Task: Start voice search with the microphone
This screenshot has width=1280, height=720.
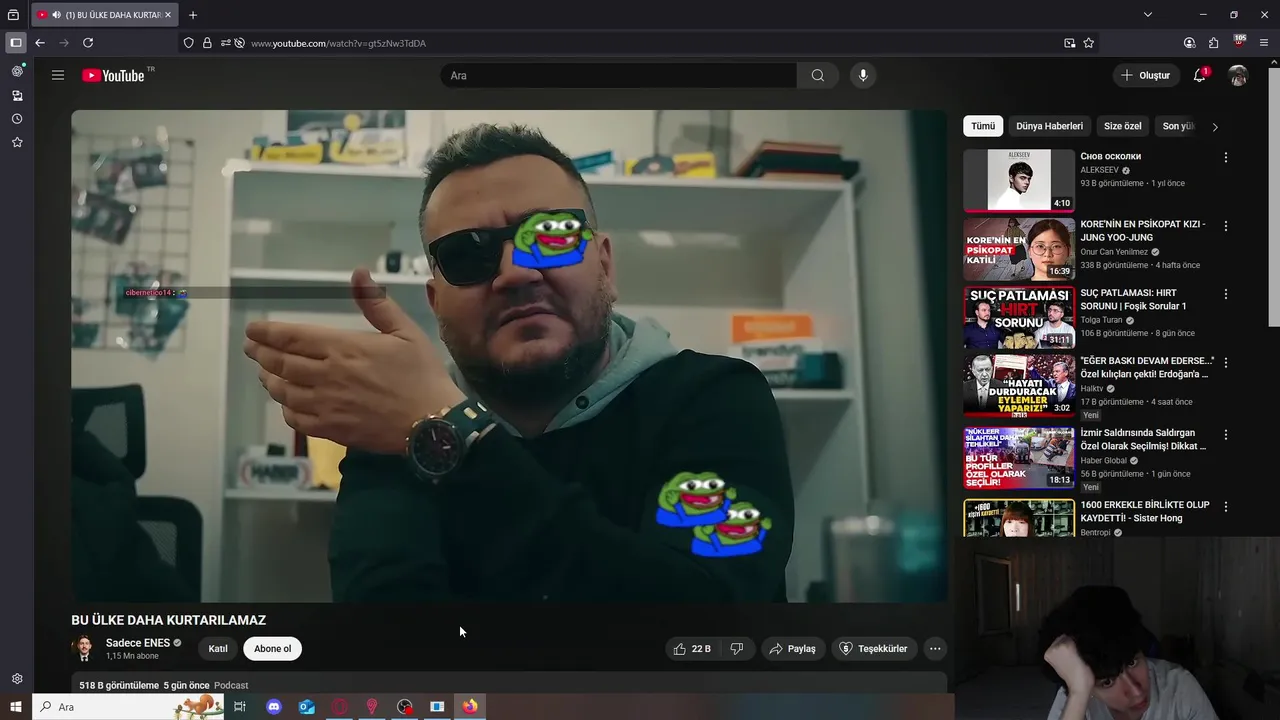Action: pos(863,75)
